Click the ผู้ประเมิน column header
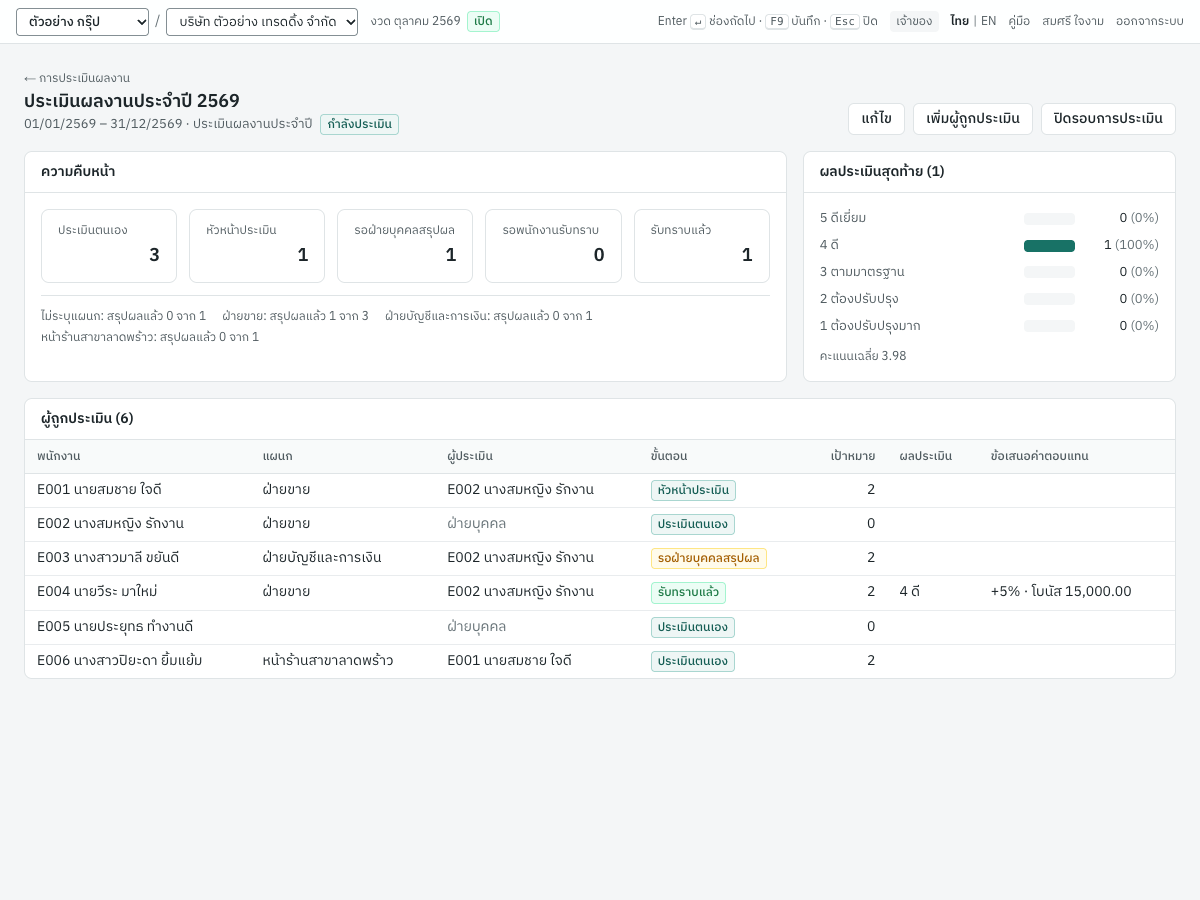The width and height of the screenshot is (1200, 900). [x=470, y=456]
